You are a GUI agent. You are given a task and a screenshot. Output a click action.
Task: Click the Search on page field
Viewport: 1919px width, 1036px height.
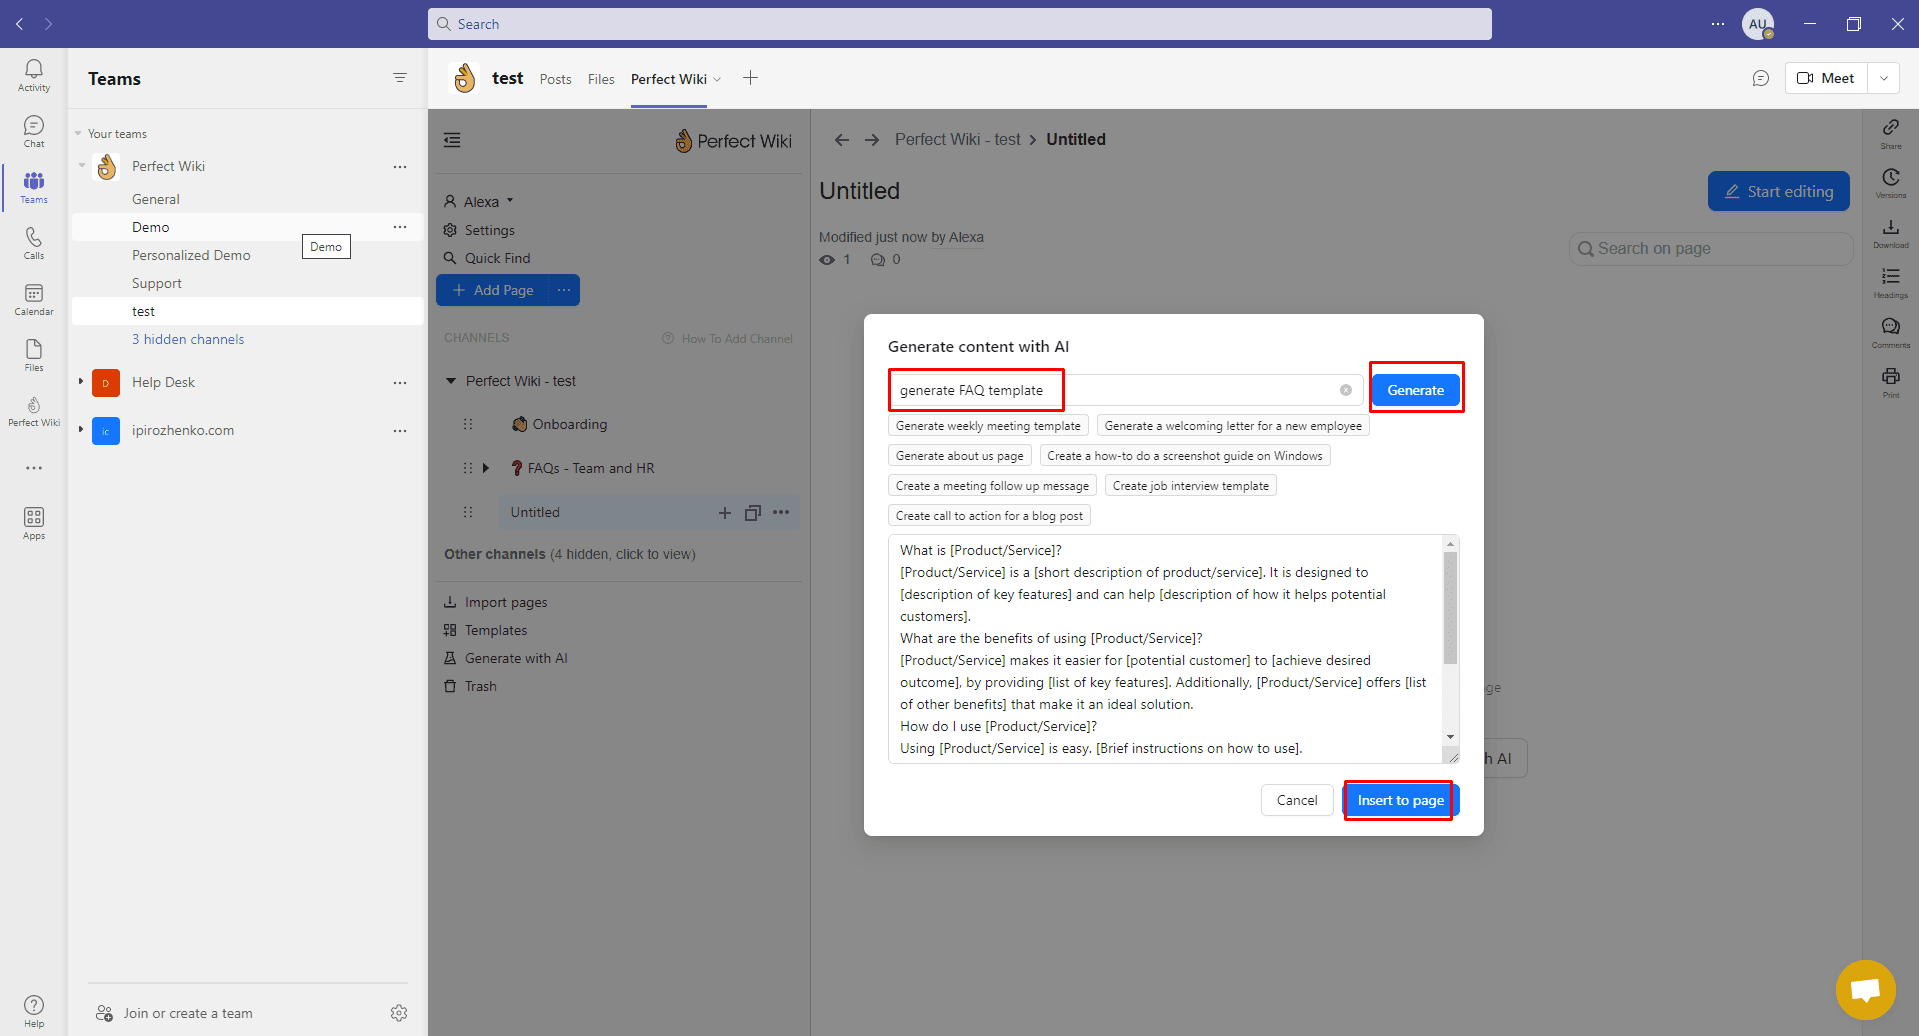pyautogui.click(x=1711, y=249)
